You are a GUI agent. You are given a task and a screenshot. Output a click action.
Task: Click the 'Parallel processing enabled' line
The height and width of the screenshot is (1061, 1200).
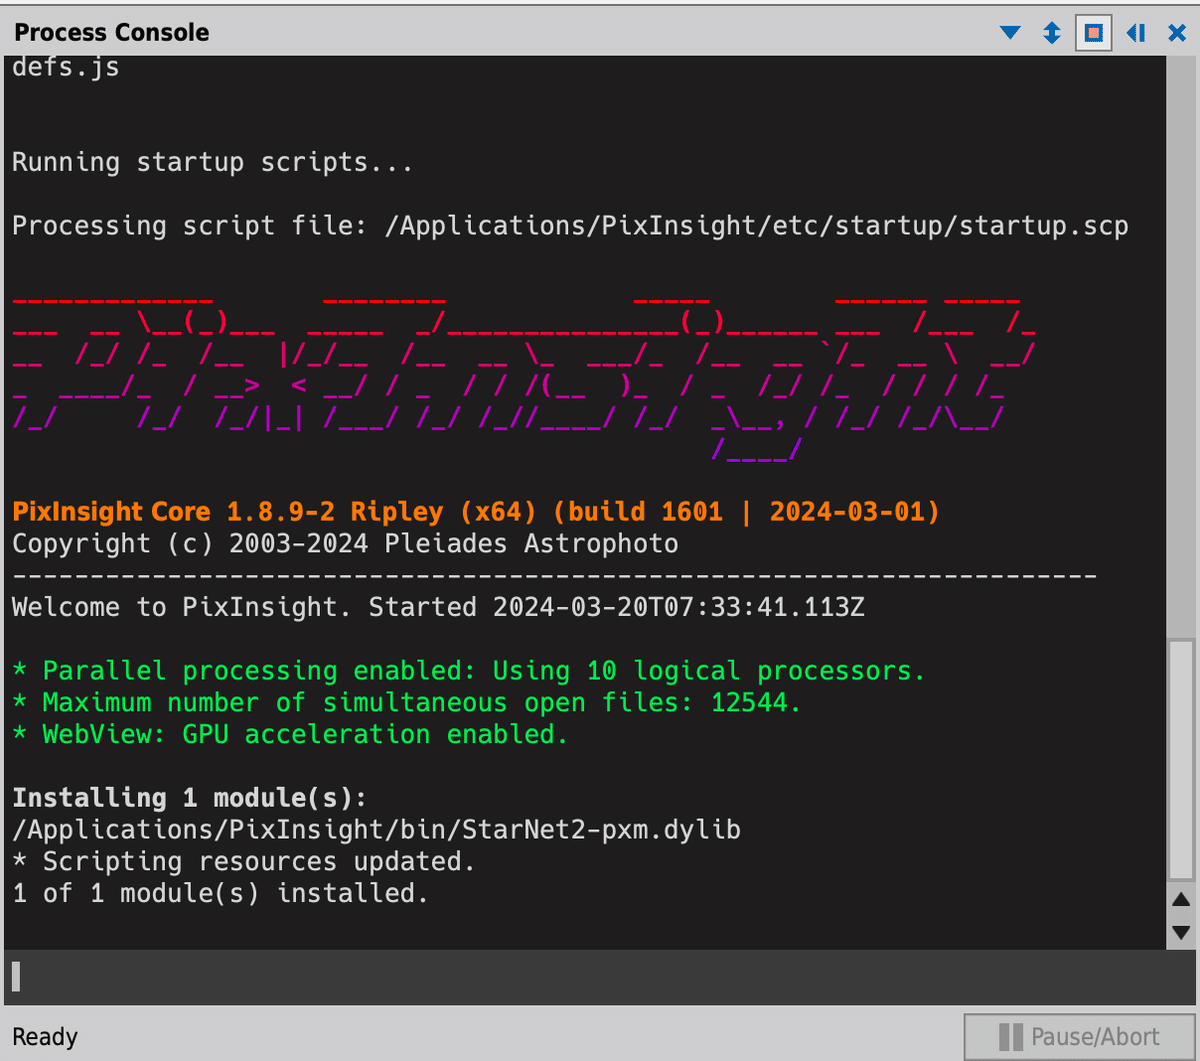click(x=469, y=671)
